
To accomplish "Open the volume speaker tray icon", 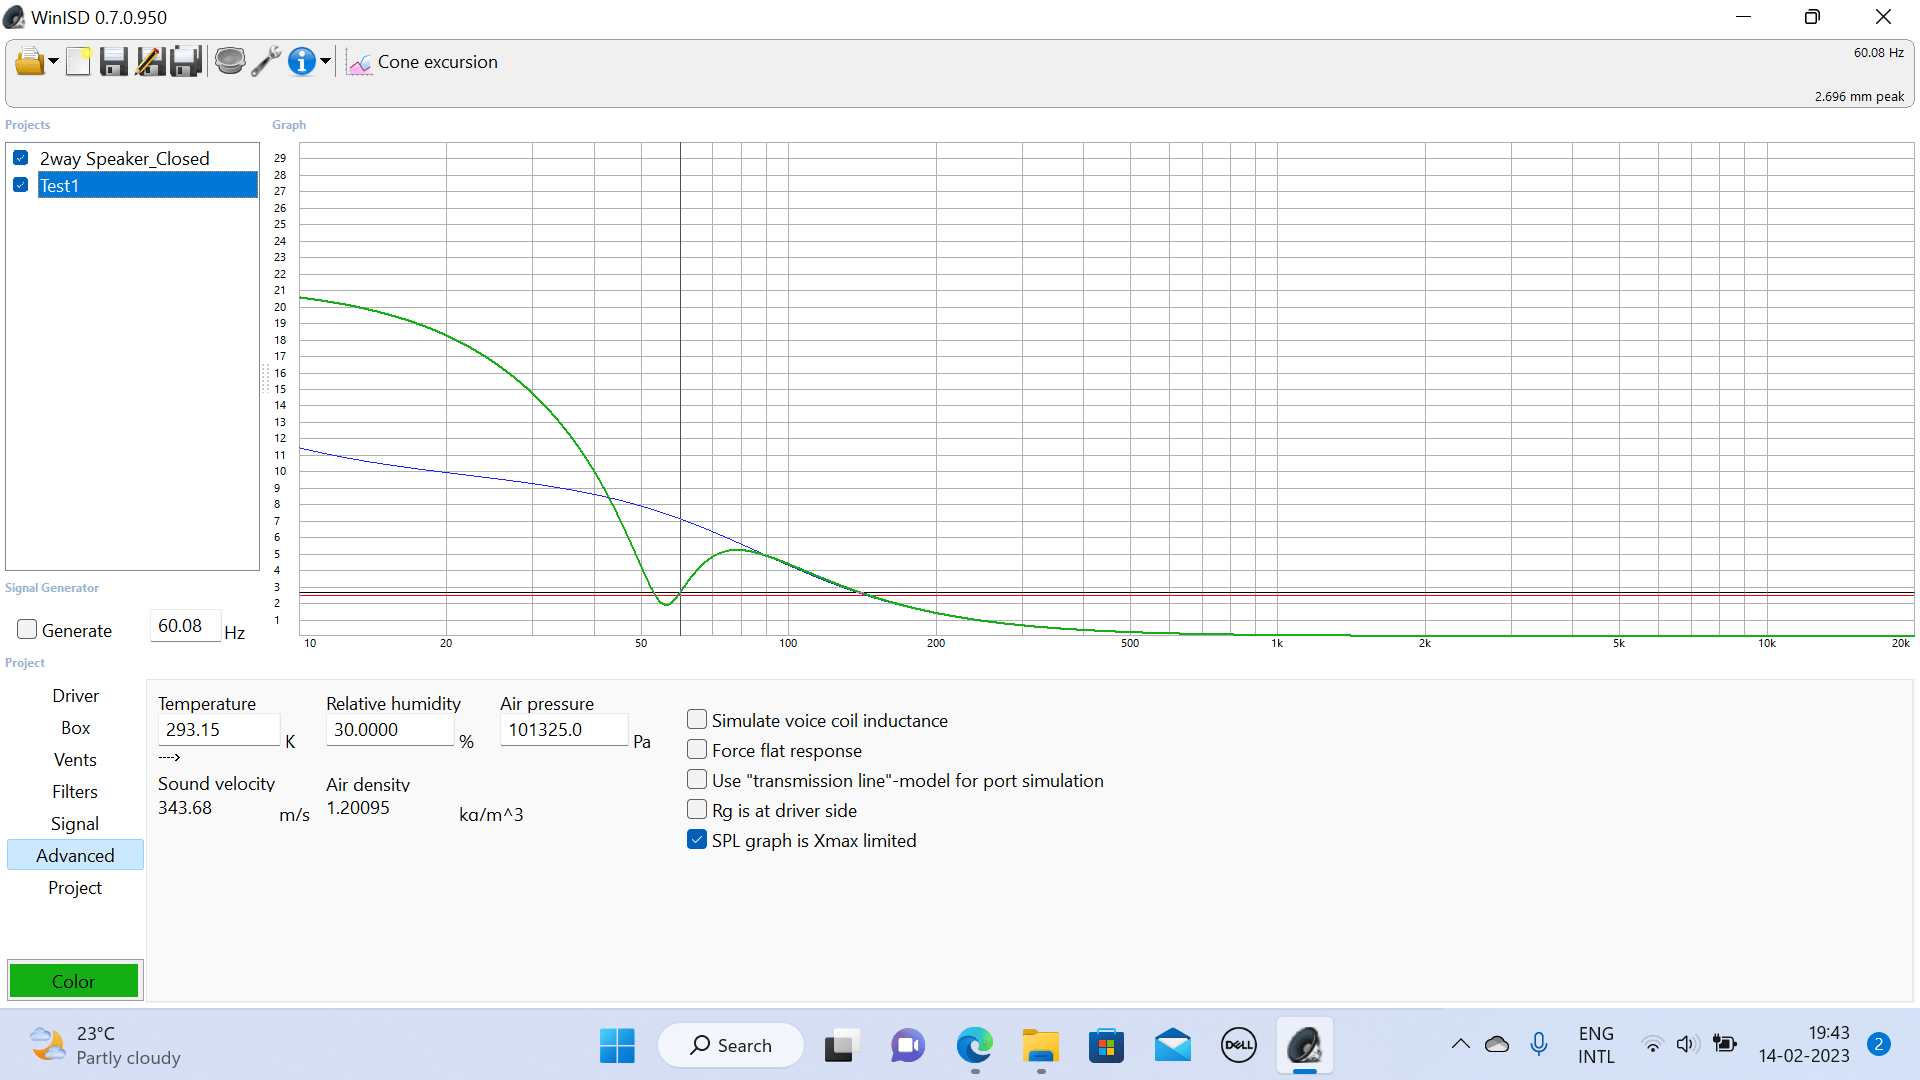I will 1687,1045.
